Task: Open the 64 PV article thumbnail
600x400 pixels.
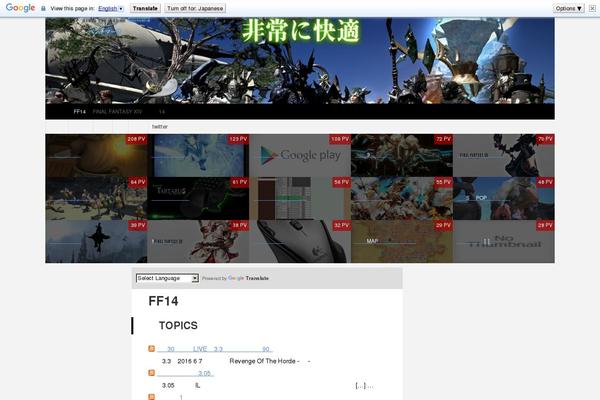Action: point(96,198)
